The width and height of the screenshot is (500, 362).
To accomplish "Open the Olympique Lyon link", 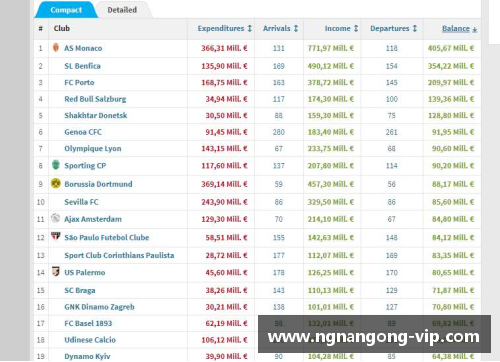I will pos(93,149).
